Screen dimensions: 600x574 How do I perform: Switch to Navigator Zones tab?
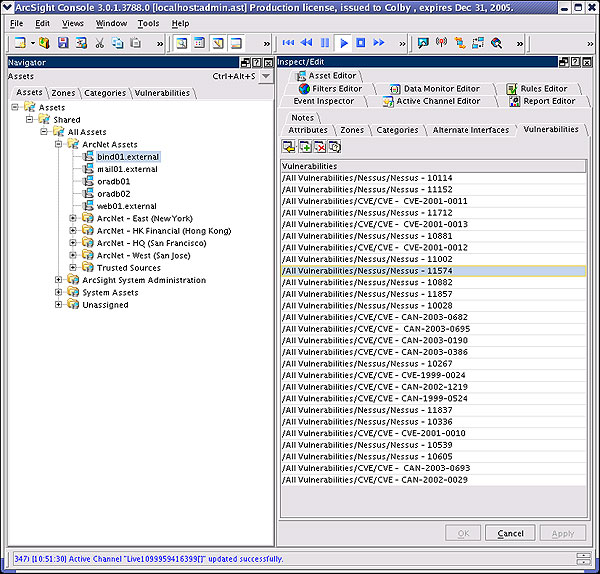pos(63,93)
